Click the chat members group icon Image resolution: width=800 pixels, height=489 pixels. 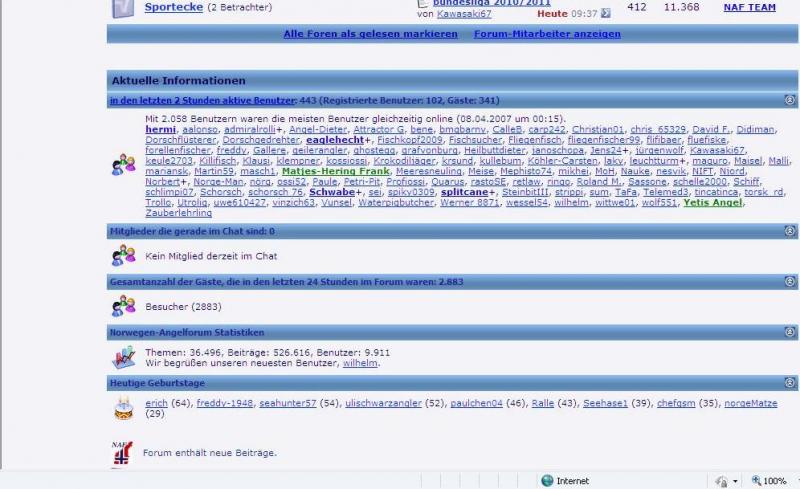click(124, 255)
